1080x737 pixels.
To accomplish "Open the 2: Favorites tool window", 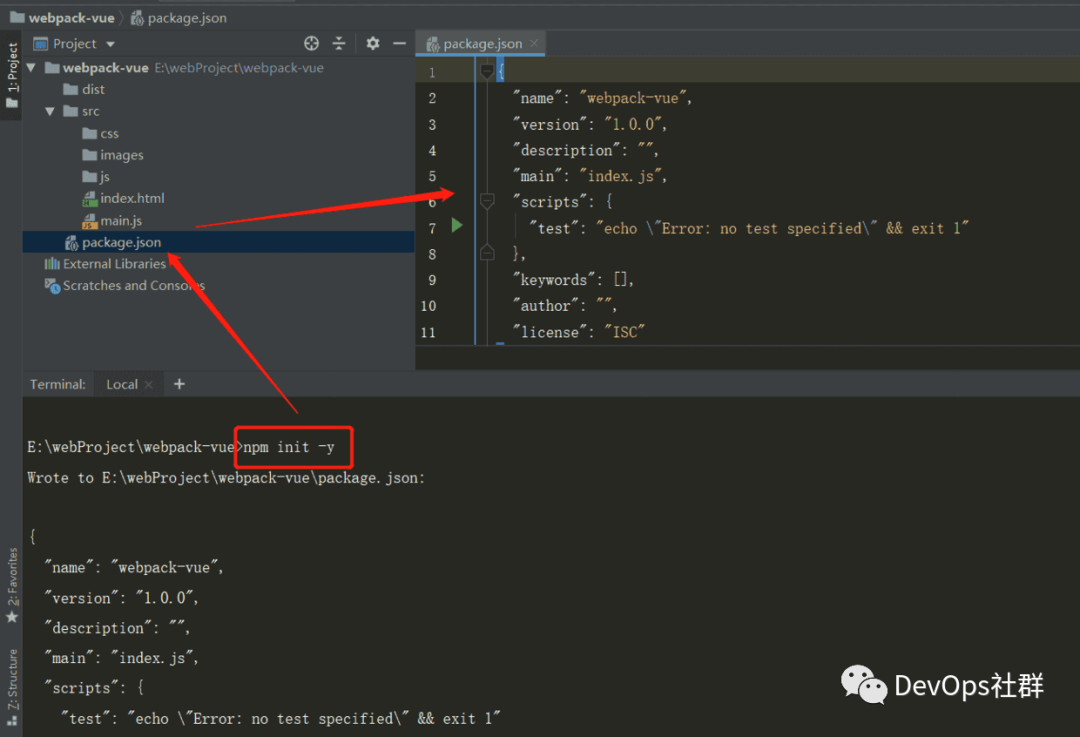I will tap(12, 585).
